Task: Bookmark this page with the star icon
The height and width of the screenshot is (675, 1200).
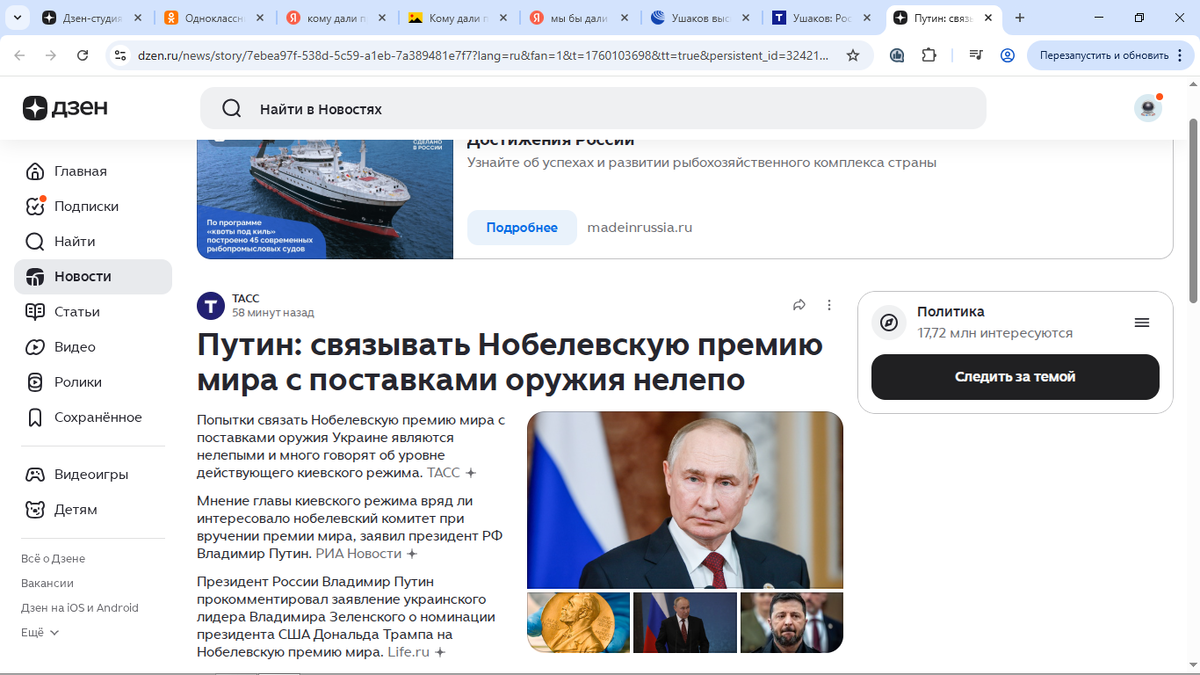Action: pos(853,55)
